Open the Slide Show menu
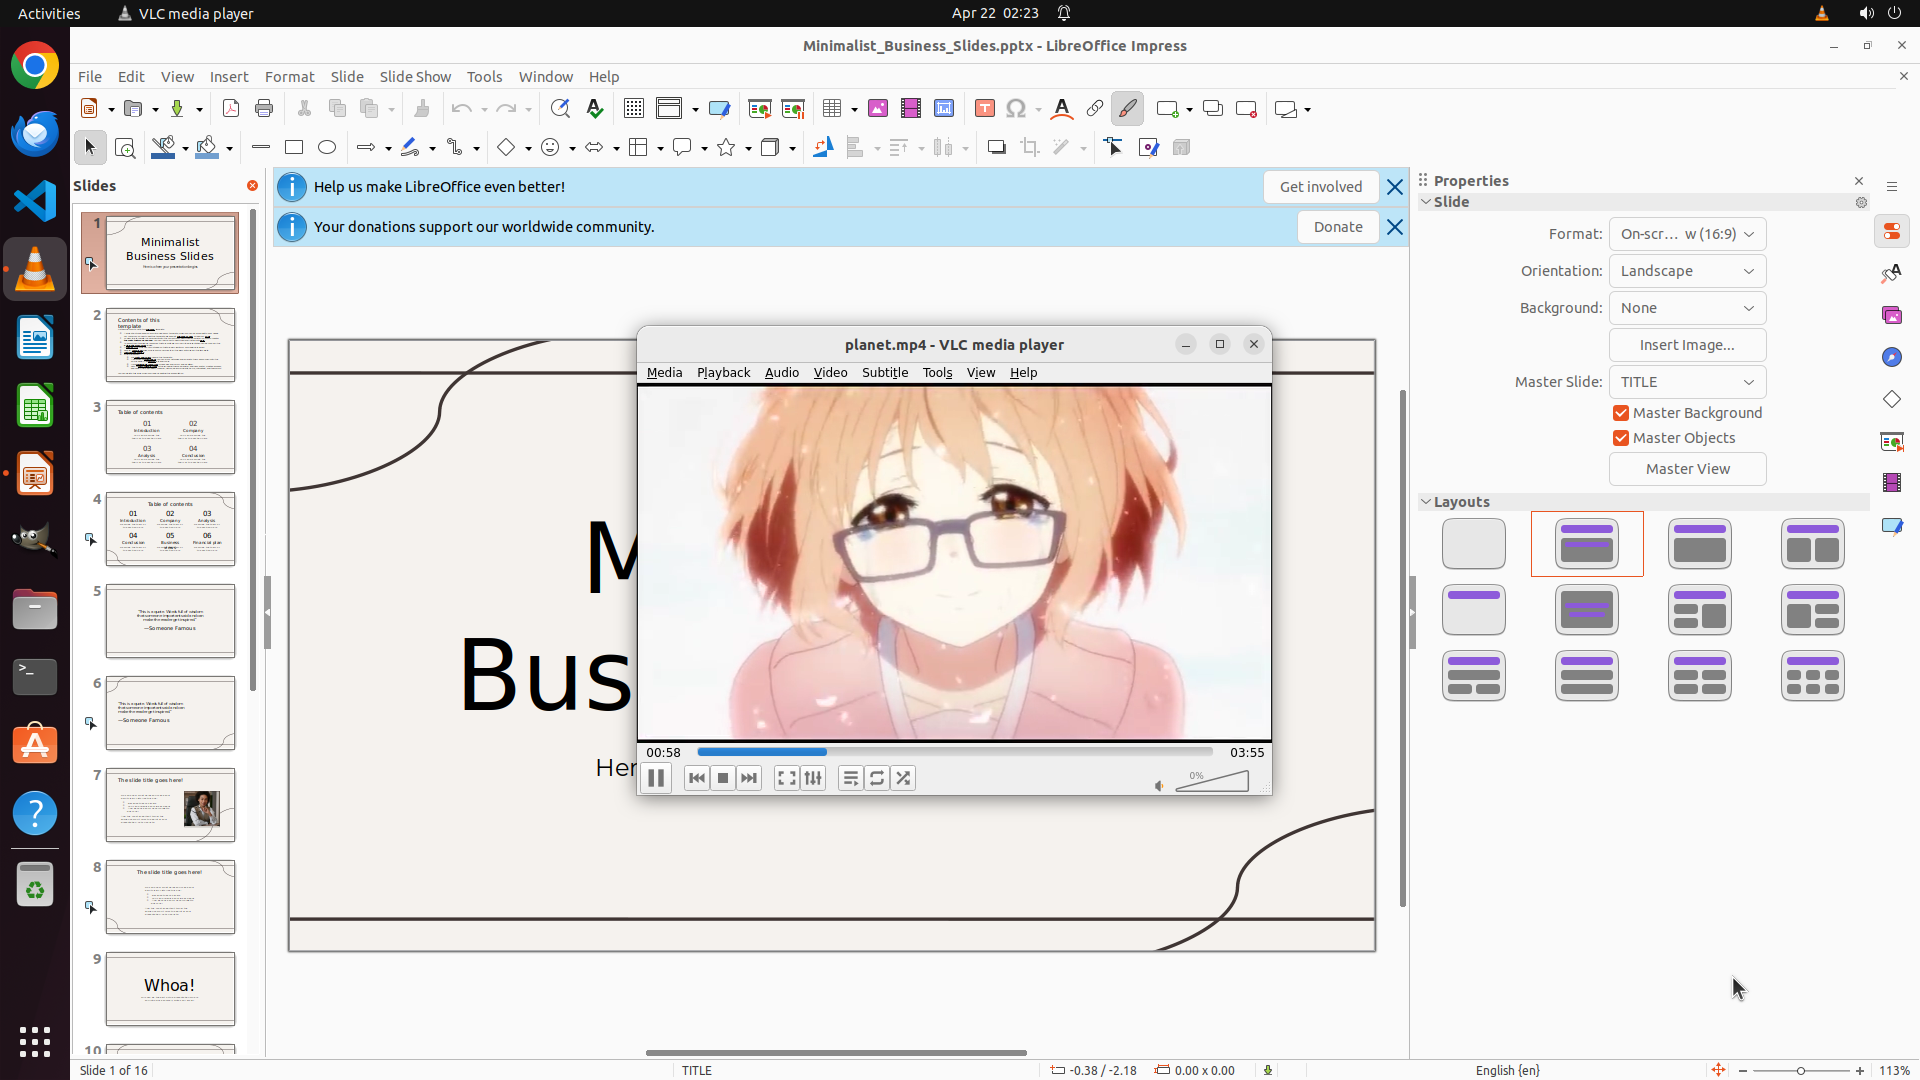This screenshot has height=1080, width=1920. click(x=415, y=77)
